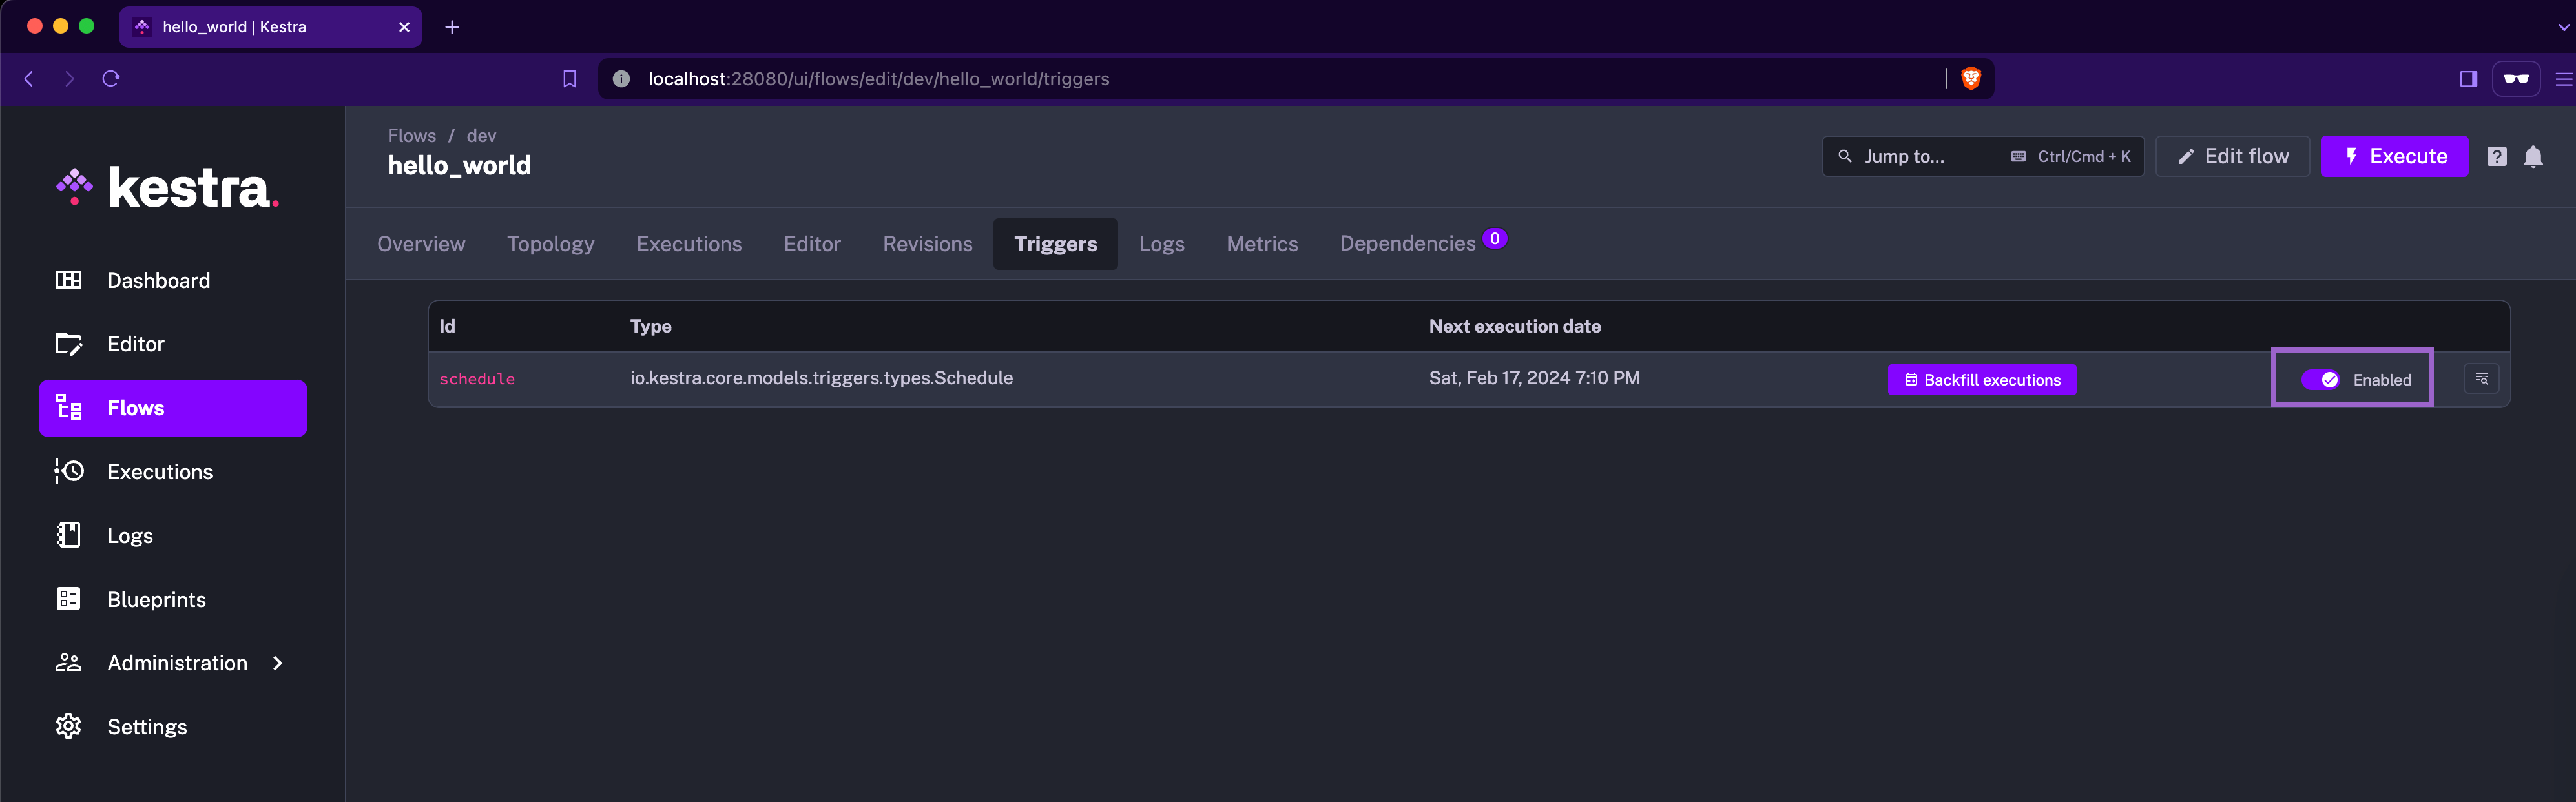Open help using the question mark icon

pos(2497,156)
